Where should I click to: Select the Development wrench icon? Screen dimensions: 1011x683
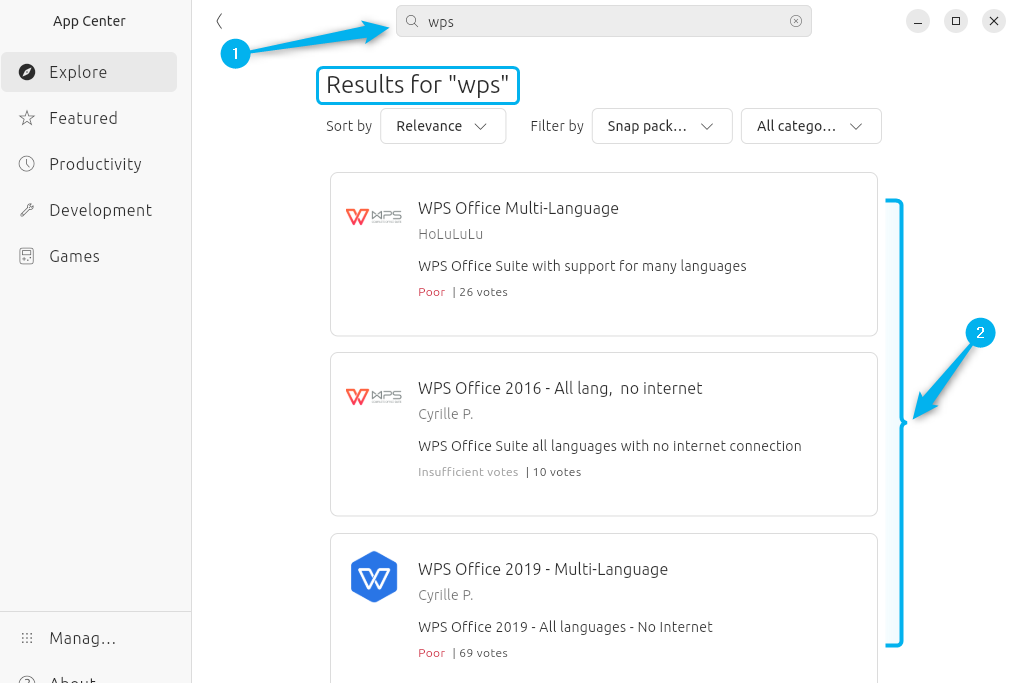click(27, 209)
